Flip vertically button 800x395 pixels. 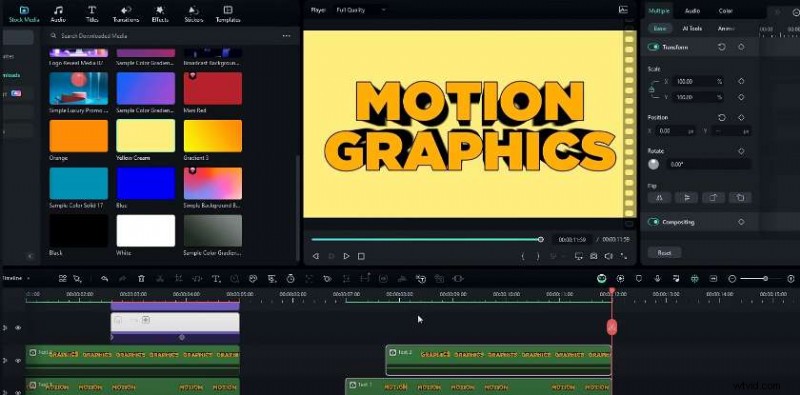click(x=686, y=198)
